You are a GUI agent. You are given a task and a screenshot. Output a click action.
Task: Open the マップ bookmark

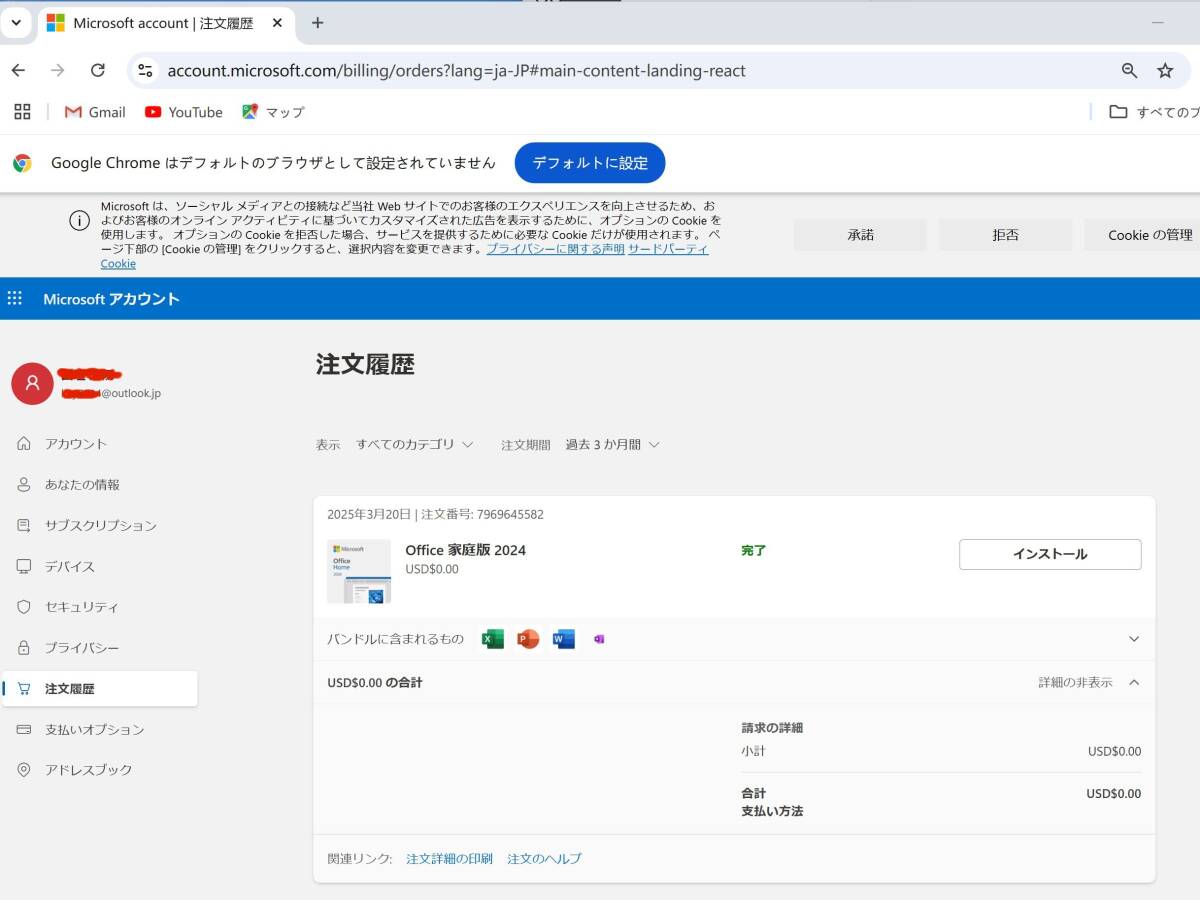click(x=272, y=112)
